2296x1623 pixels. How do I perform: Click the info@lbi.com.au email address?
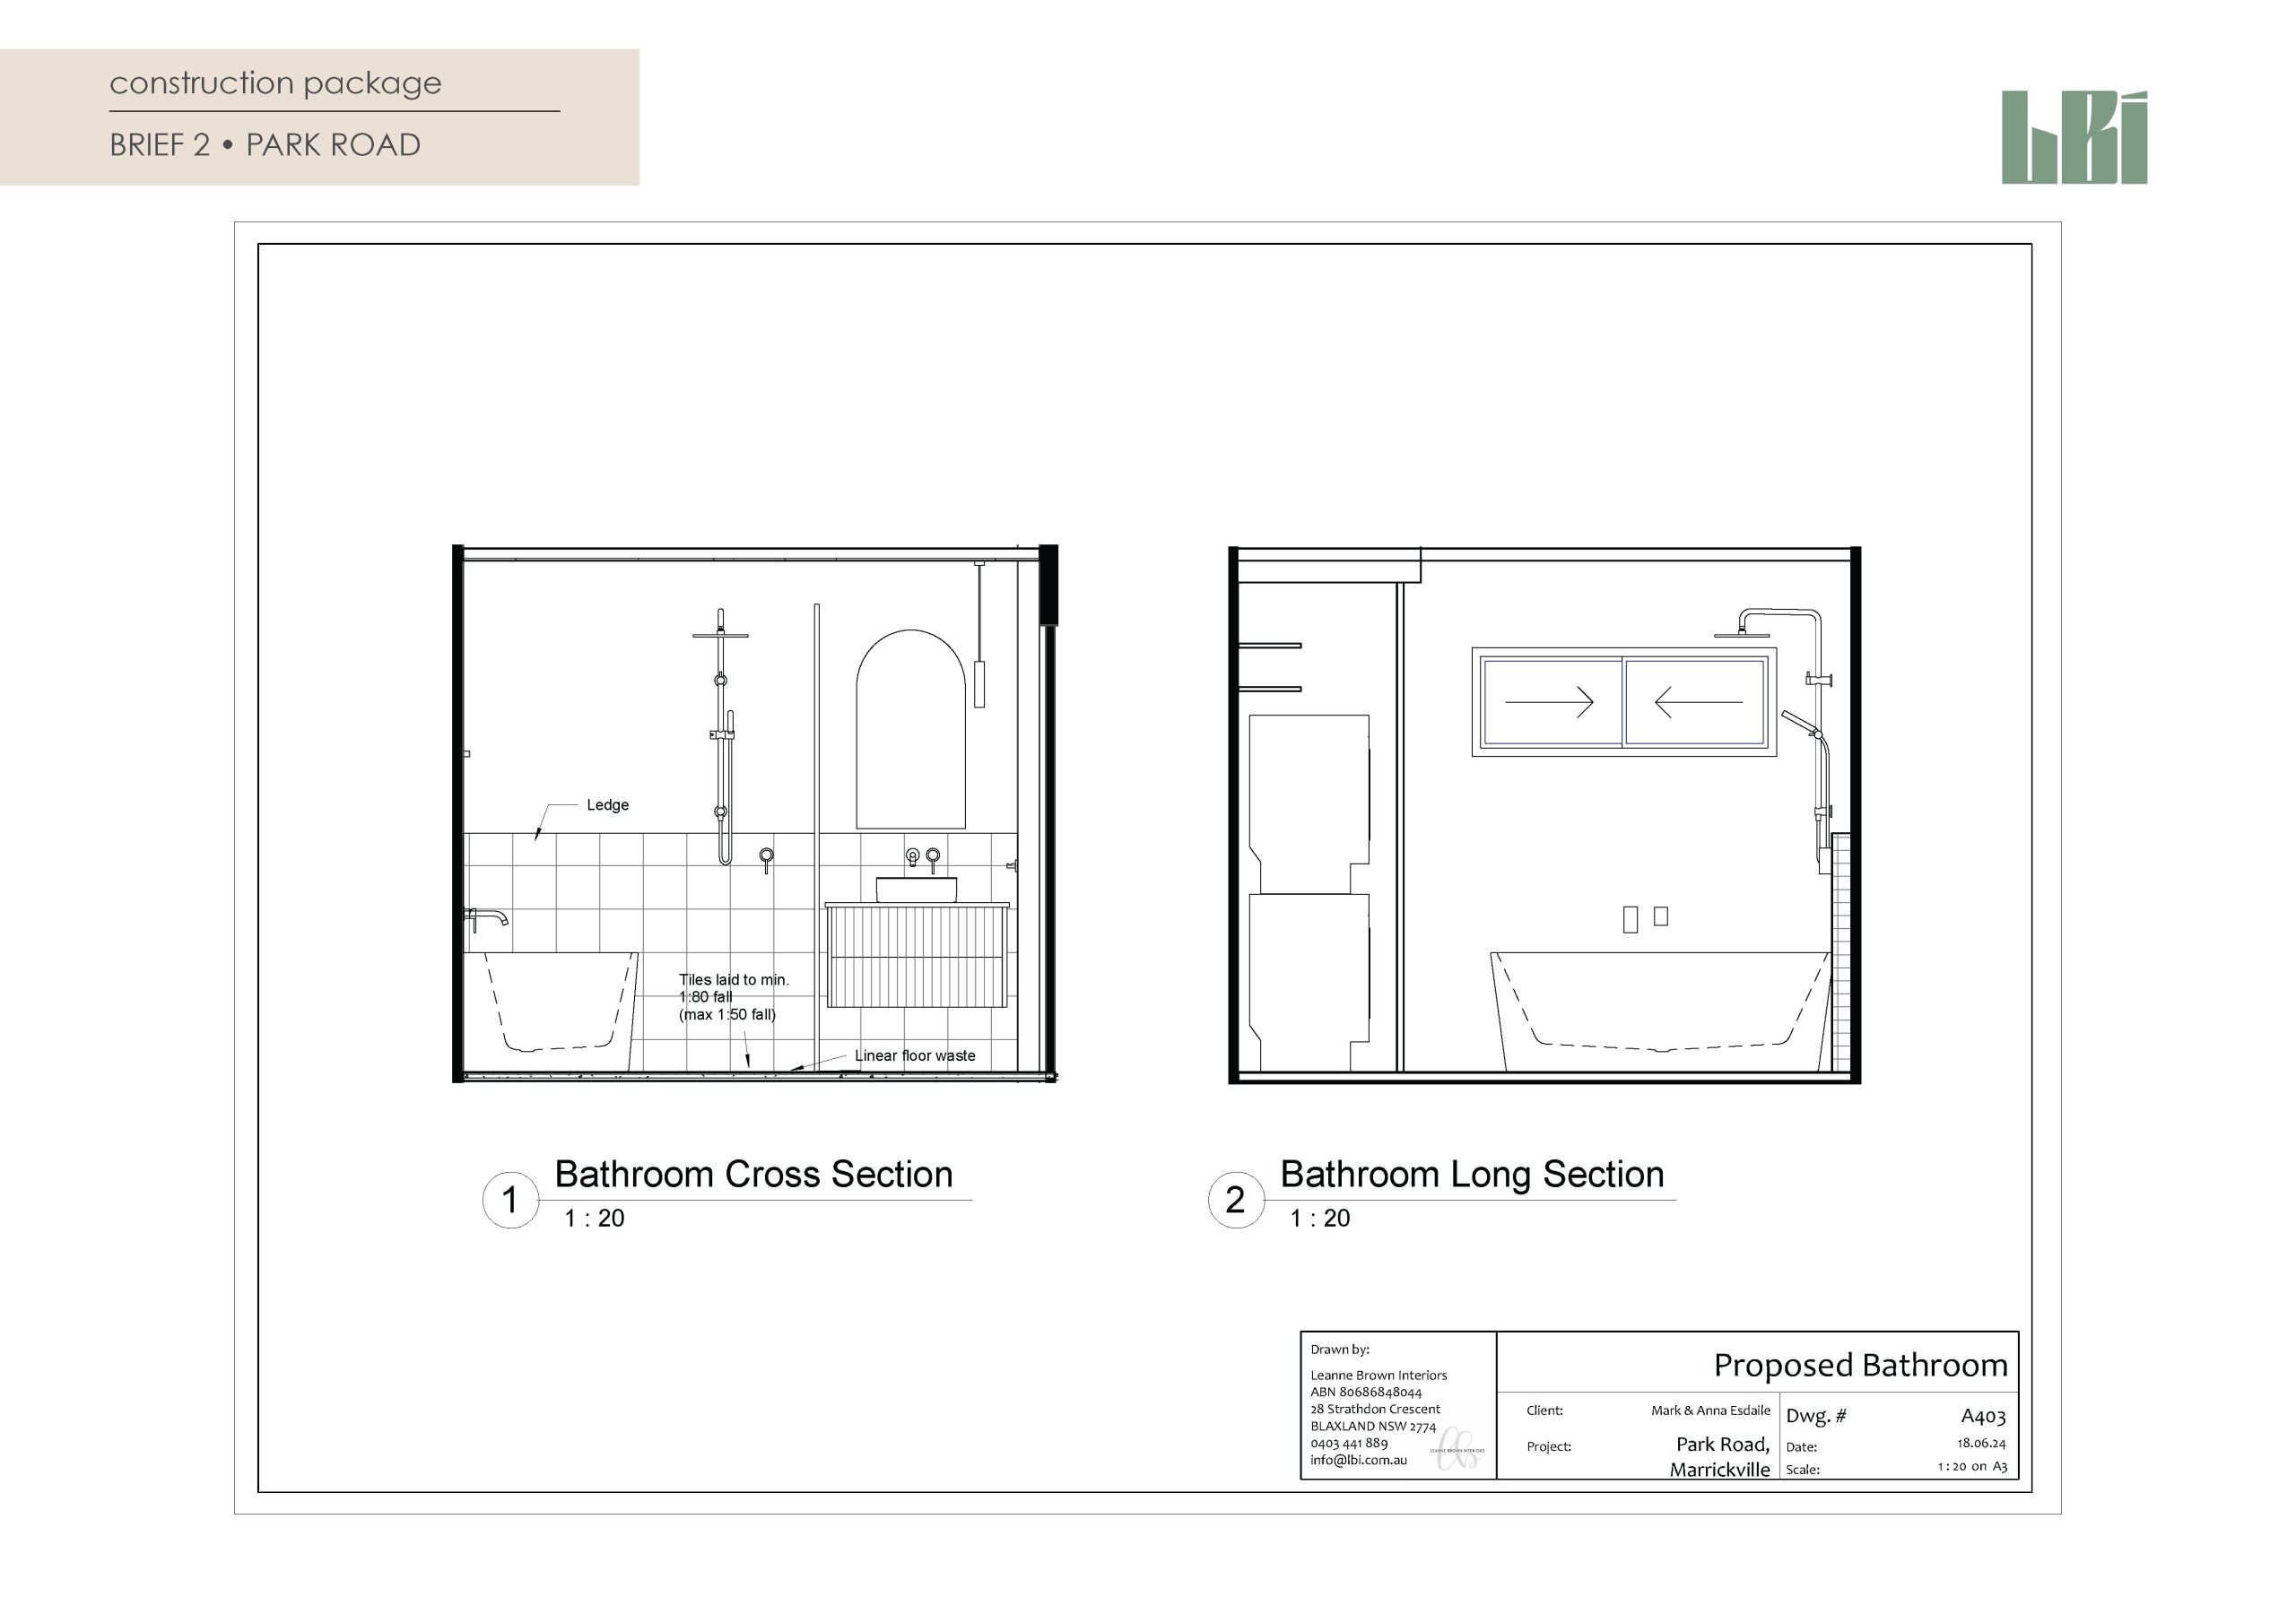pos(1358,1460)
